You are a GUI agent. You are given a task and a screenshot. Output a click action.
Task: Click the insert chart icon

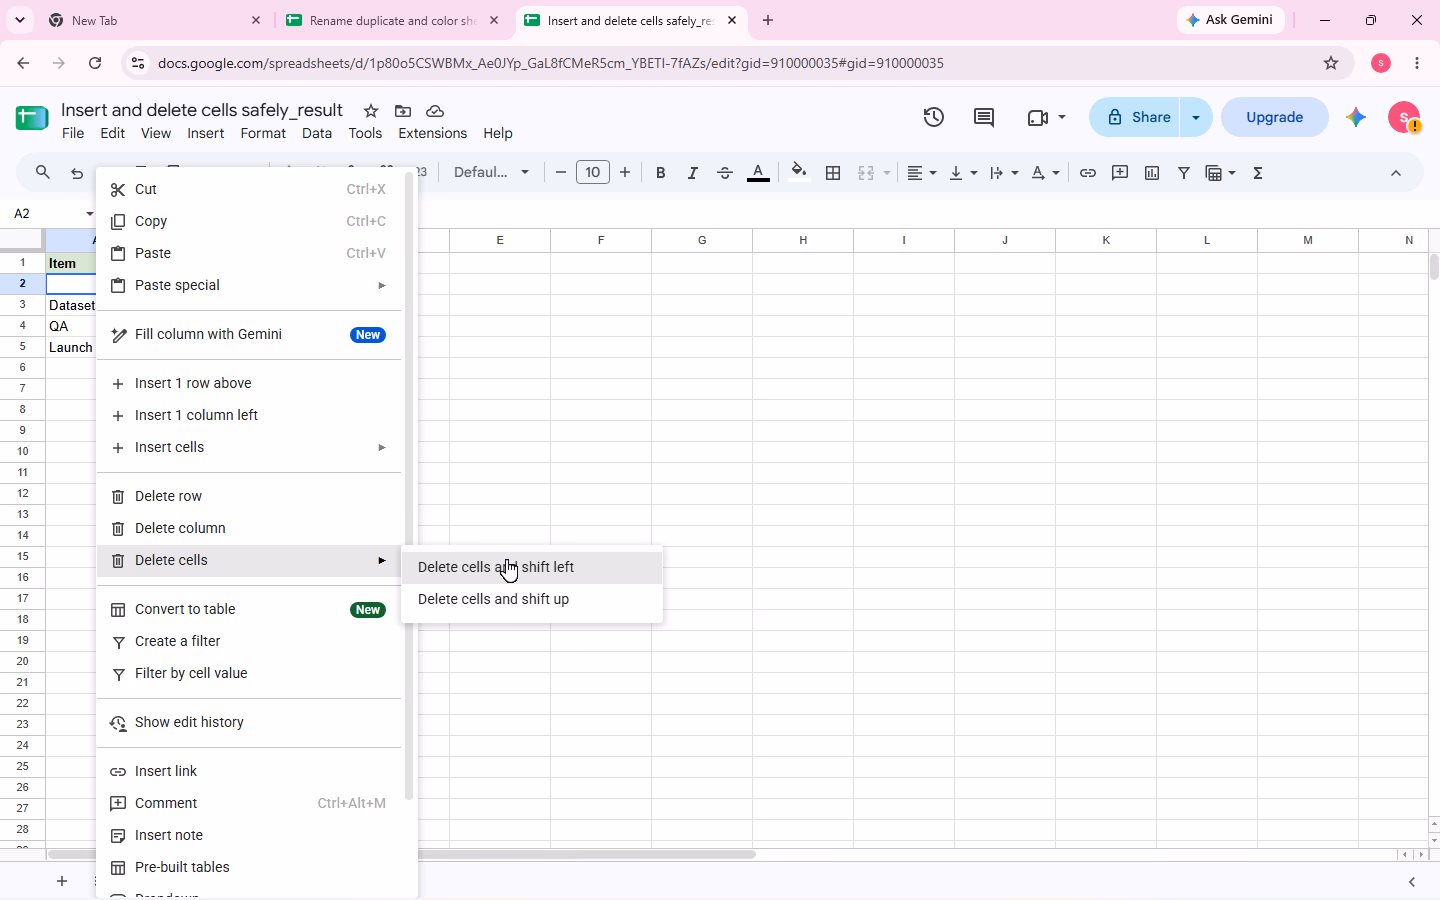pyautogui.click(x=1152, y=173)
